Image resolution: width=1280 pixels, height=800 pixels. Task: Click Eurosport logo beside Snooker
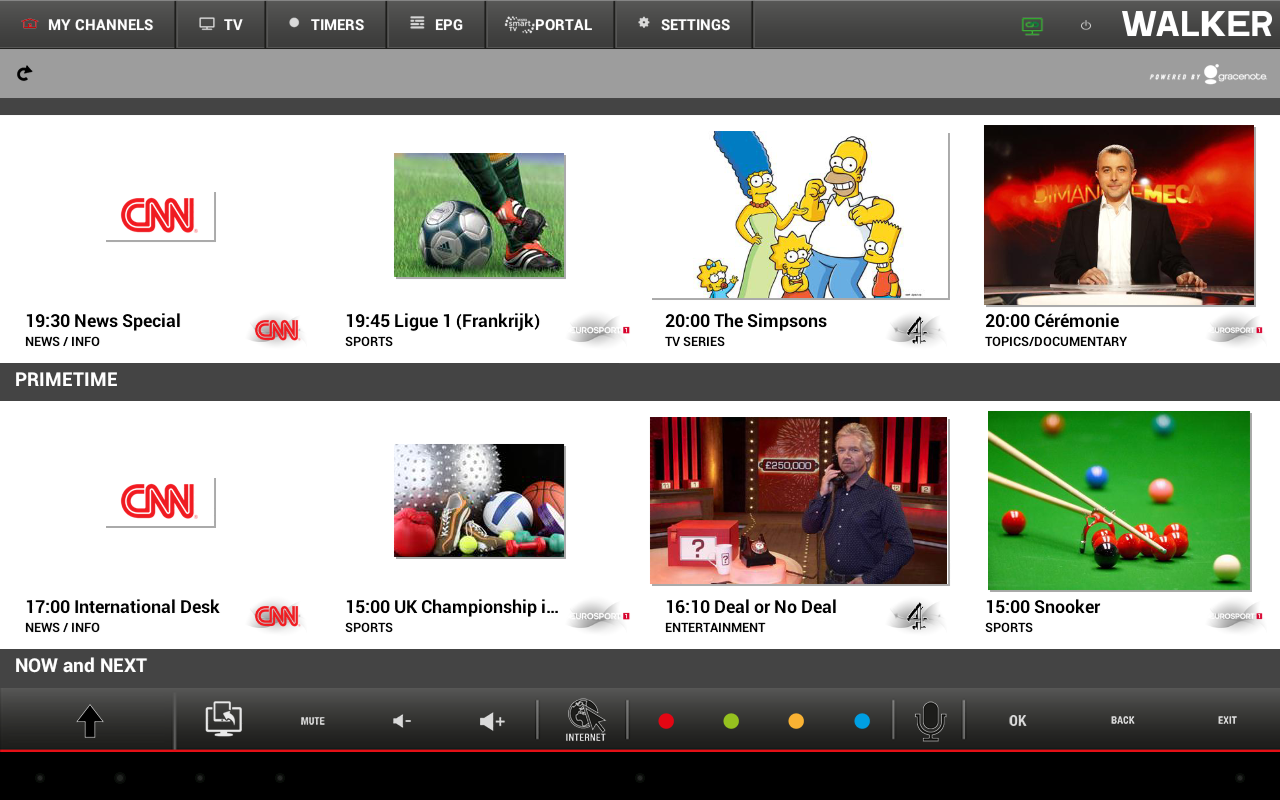1236,616
